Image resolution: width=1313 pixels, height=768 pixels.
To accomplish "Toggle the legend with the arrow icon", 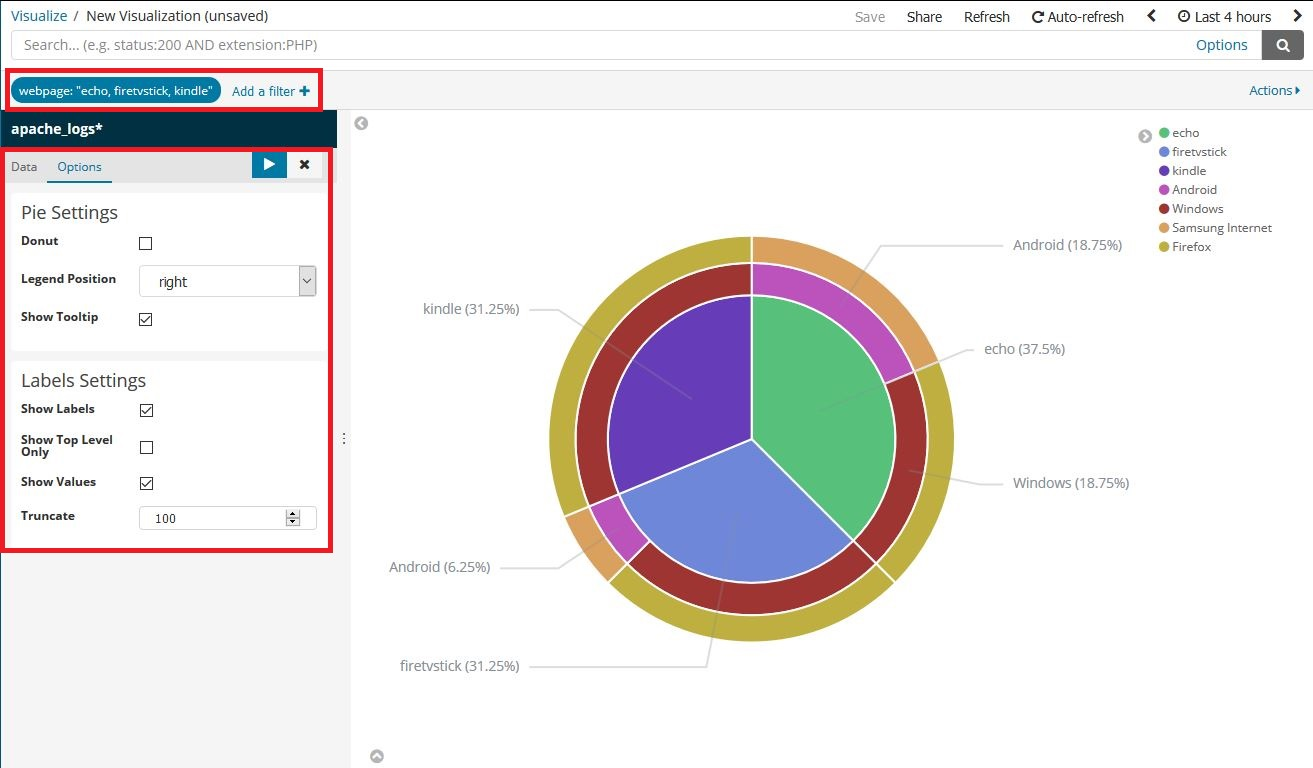I will pos(1145,136).
